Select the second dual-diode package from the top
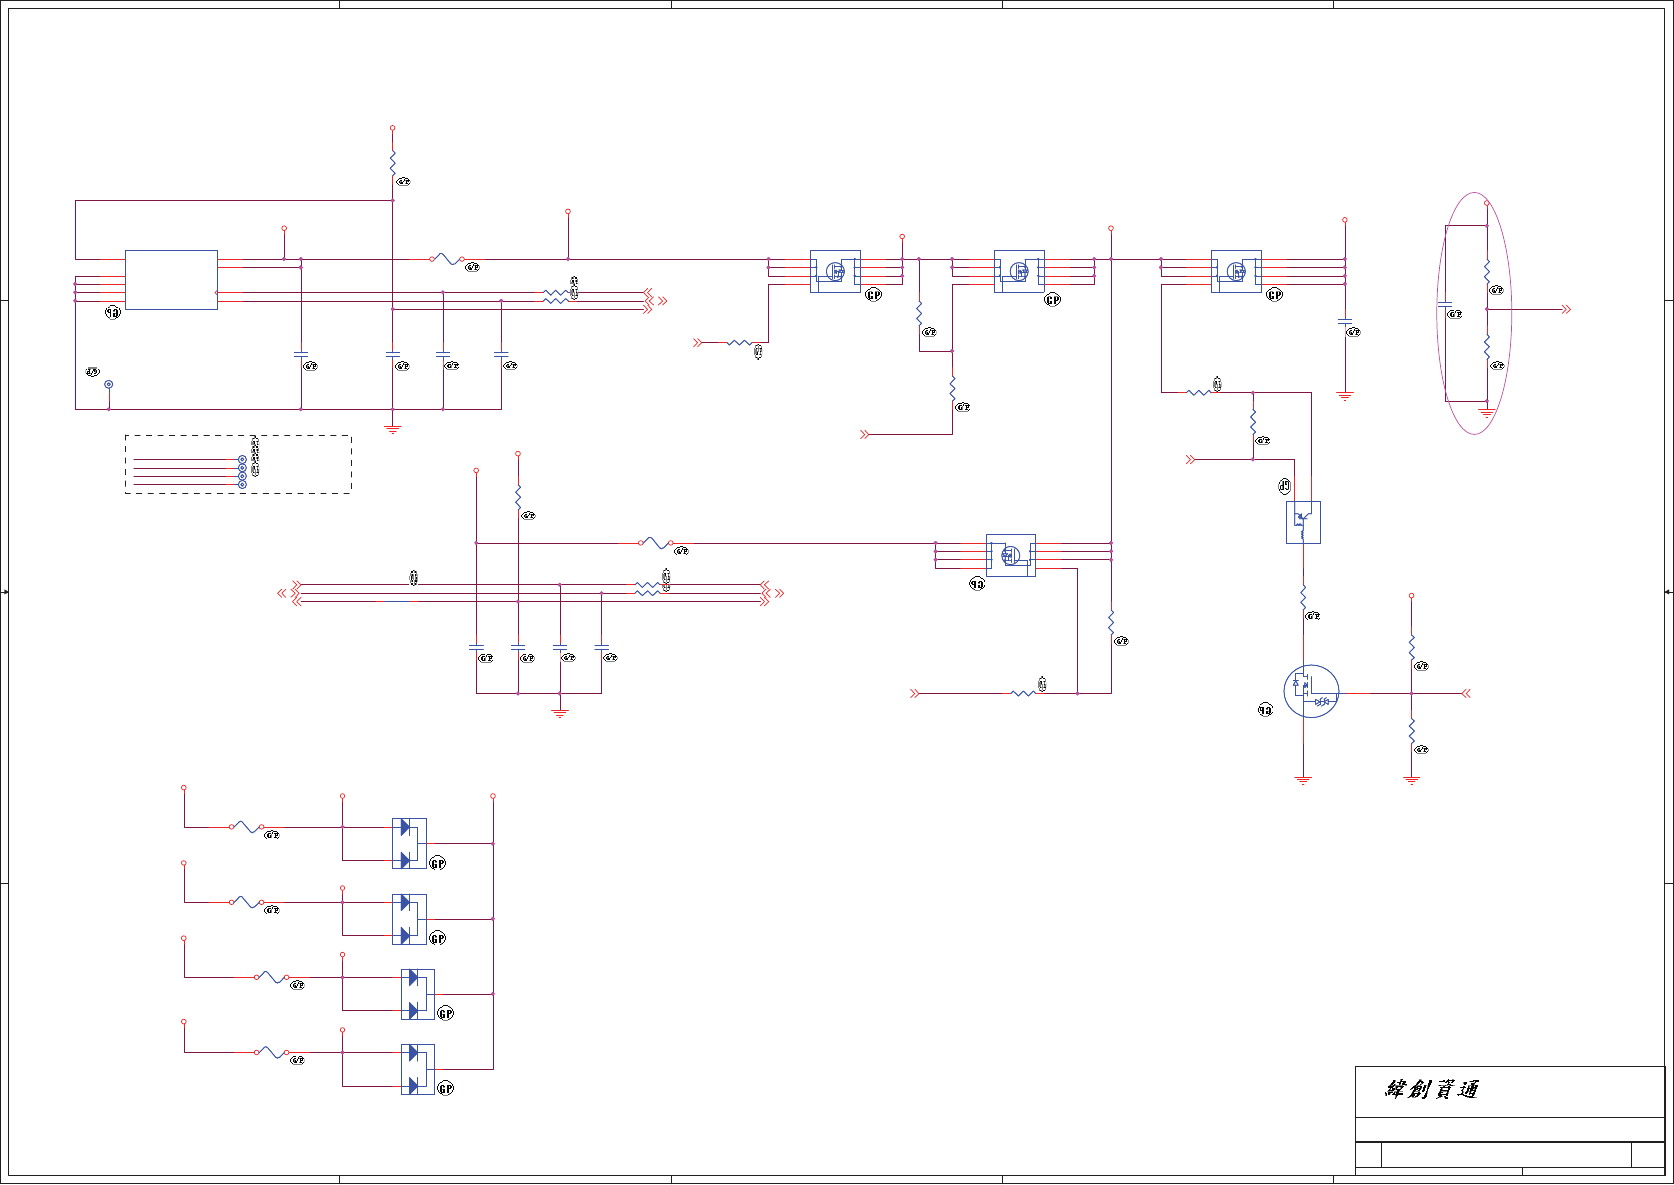The height and width of the screenshot is (1185, 1674). click(409, 919)
